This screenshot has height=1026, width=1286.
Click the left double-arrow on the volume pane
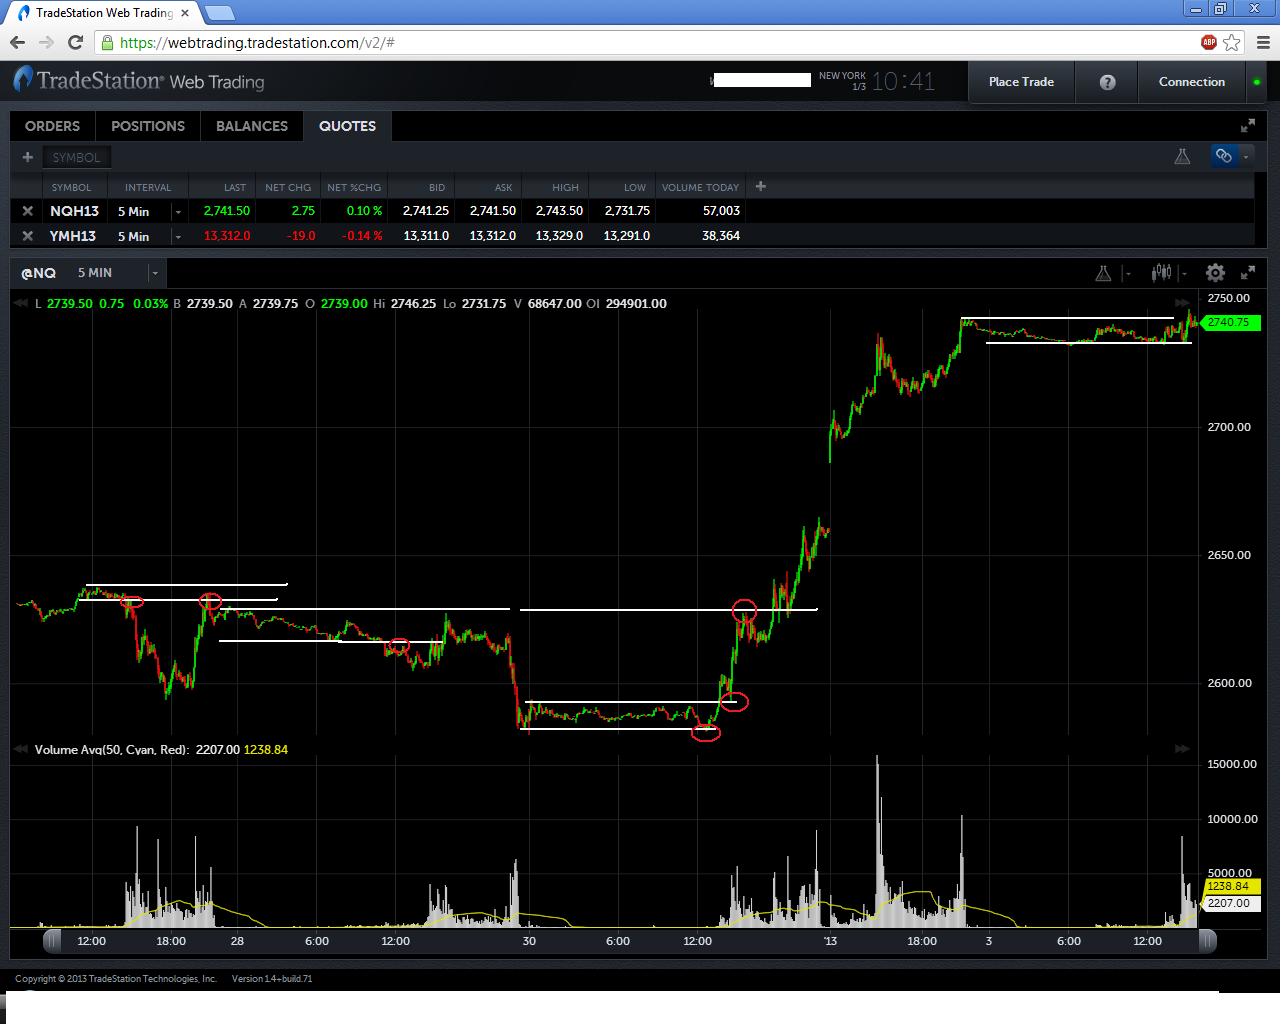point(19,749)
